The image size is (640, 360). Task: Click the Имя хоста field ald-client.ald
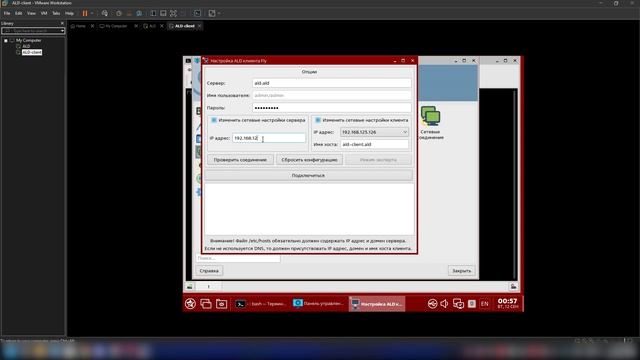tap(374, 144)
